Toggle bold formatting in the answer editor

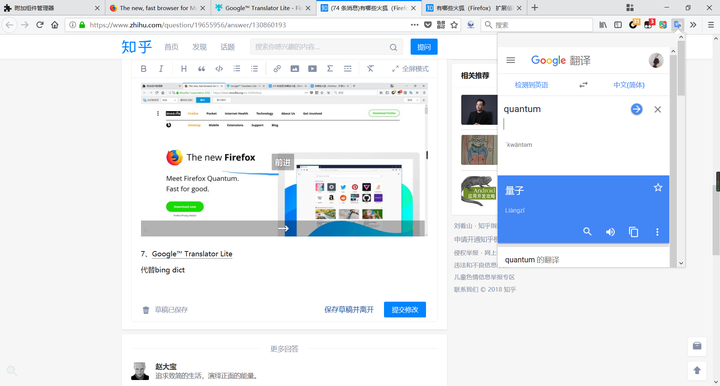click(143, 68)
